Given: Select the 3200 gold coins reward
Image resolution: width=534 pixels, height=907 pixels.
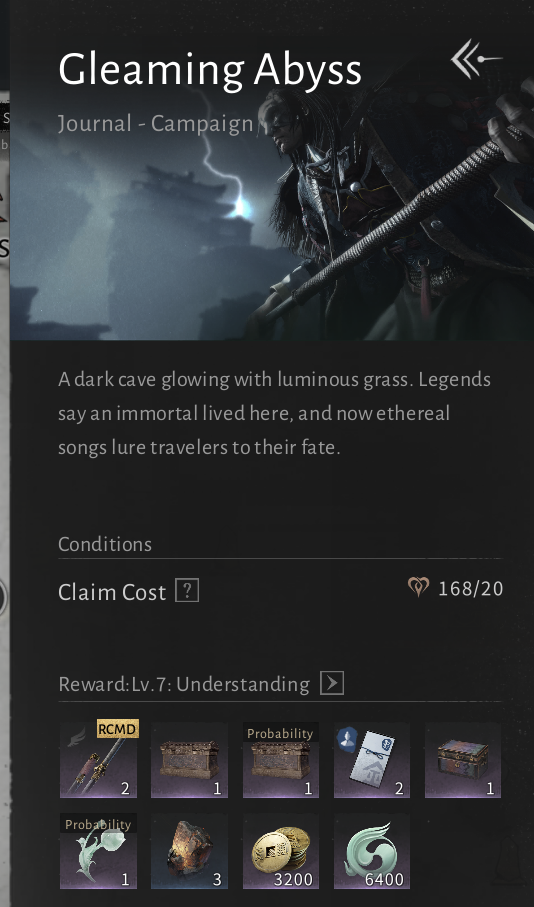Looking at the screenshot, I should [281, 851].
